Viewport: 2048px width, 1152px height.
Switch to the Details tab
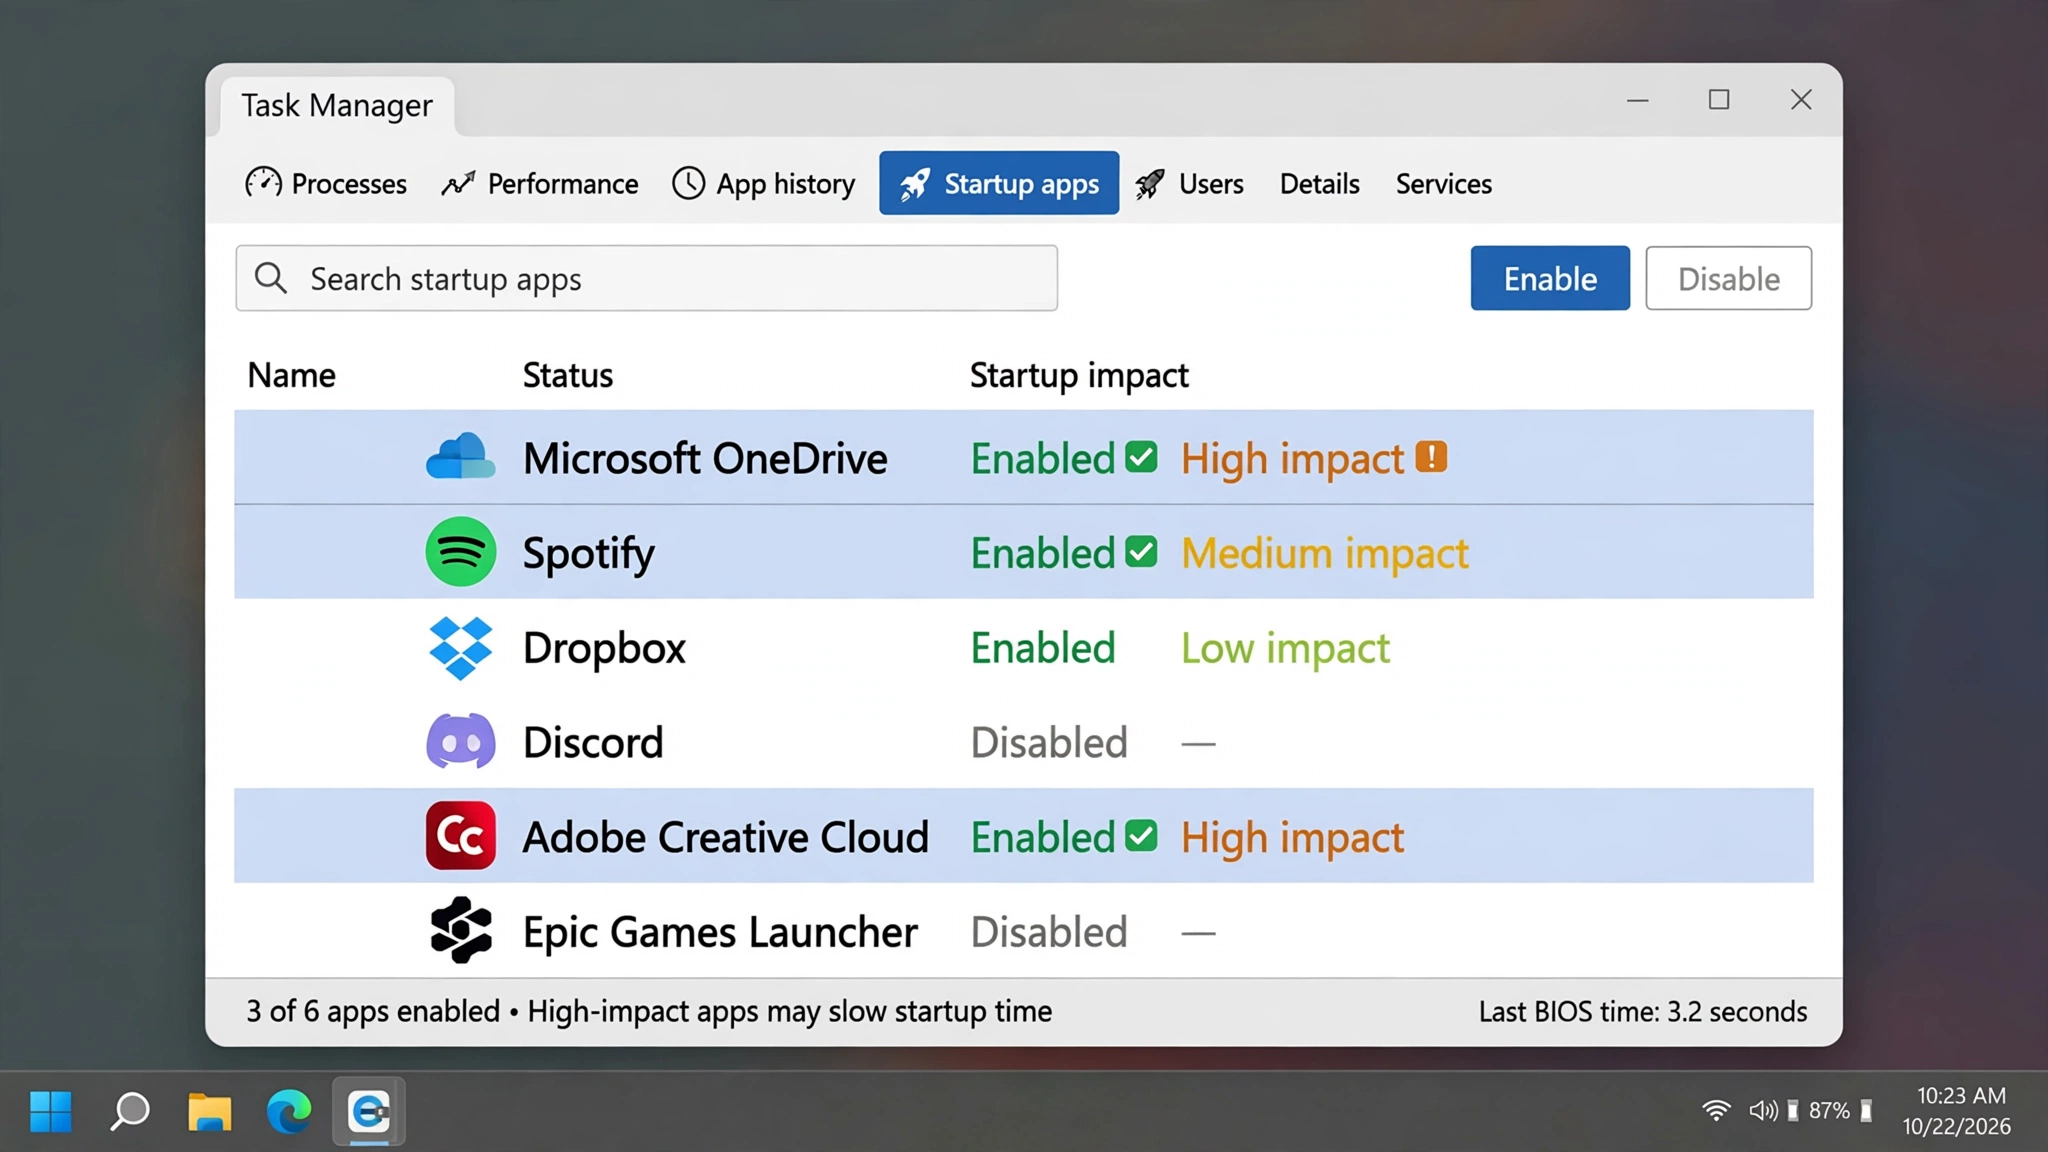click(1319, 184)
